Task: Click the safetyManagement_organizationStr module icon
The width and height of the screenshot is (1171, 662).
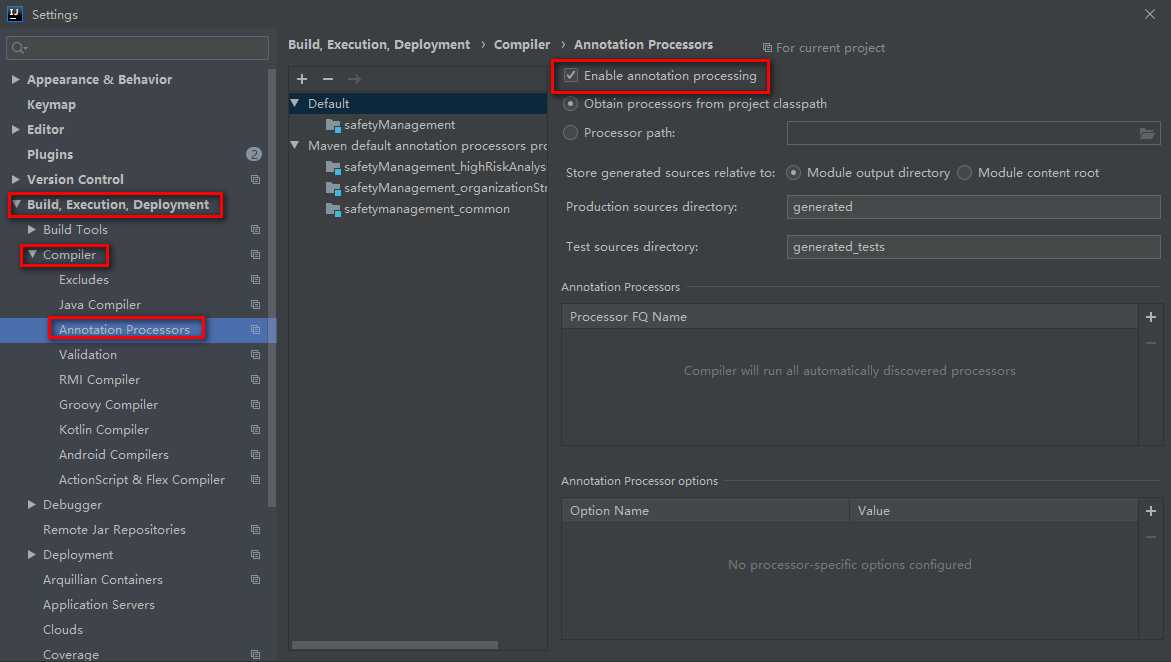Action: click(333, 188)
